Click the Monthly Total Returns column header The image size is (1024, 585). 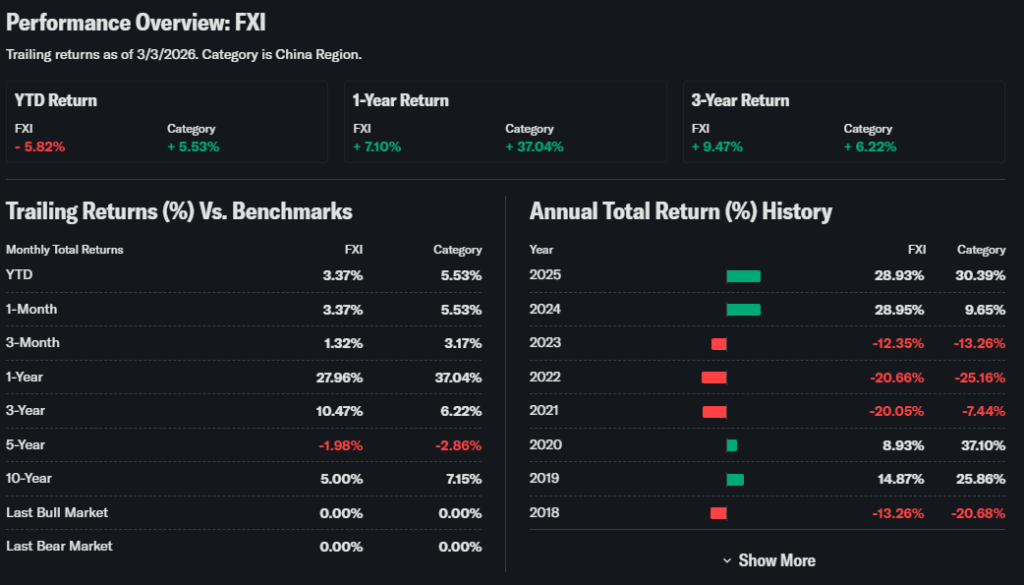tap(65, 250)
